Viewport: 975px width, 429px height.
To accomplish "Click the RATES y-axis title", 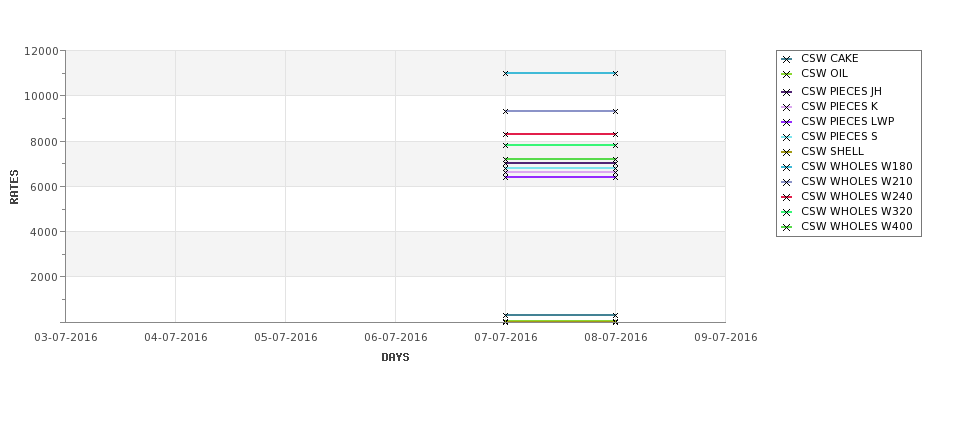I will point(15,186).
